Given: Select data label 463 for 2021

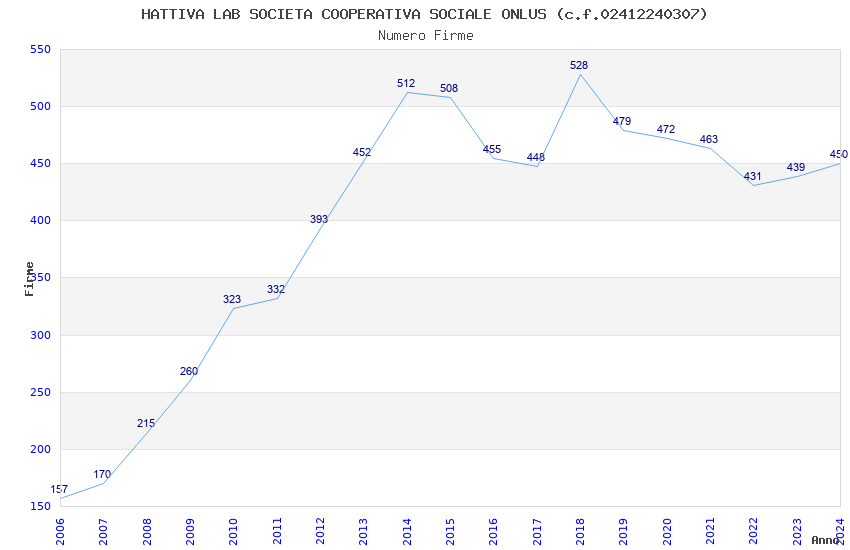Looking at the screenshot, I should click(x=709, y=139).
